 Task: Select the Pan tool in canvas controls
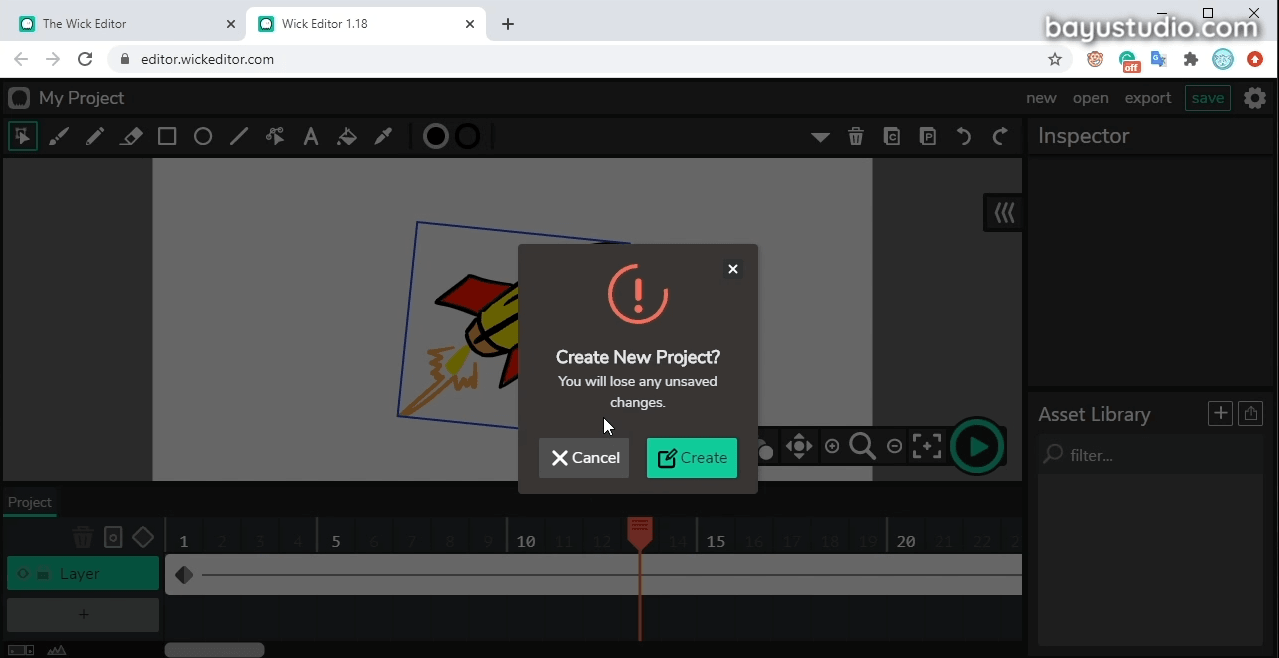pyautogui.click(x=798, y=446)
